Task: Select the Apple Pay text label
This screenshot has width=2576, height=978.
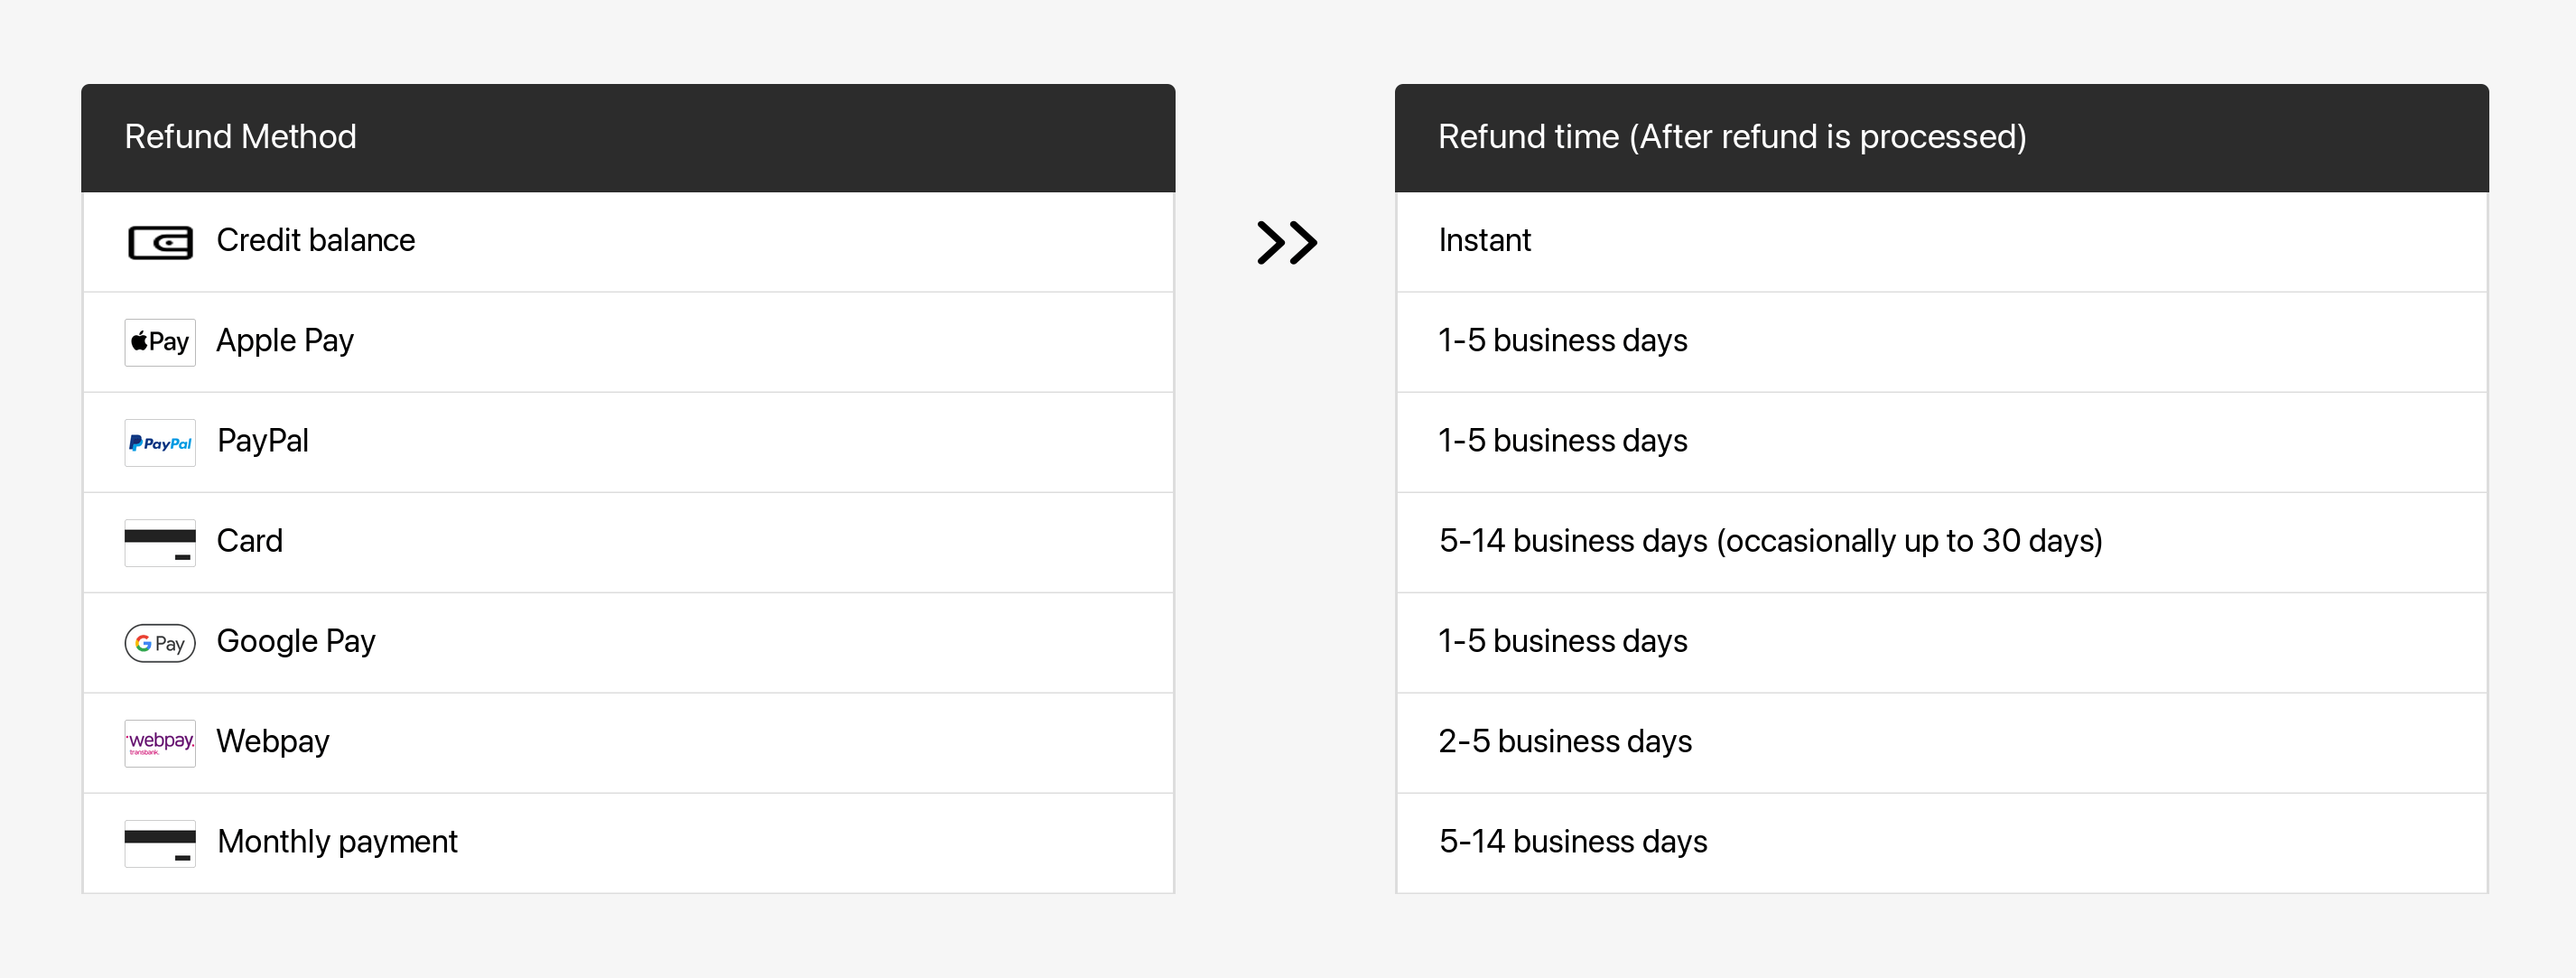Action: pyautogui.click(x=285, y=341)
